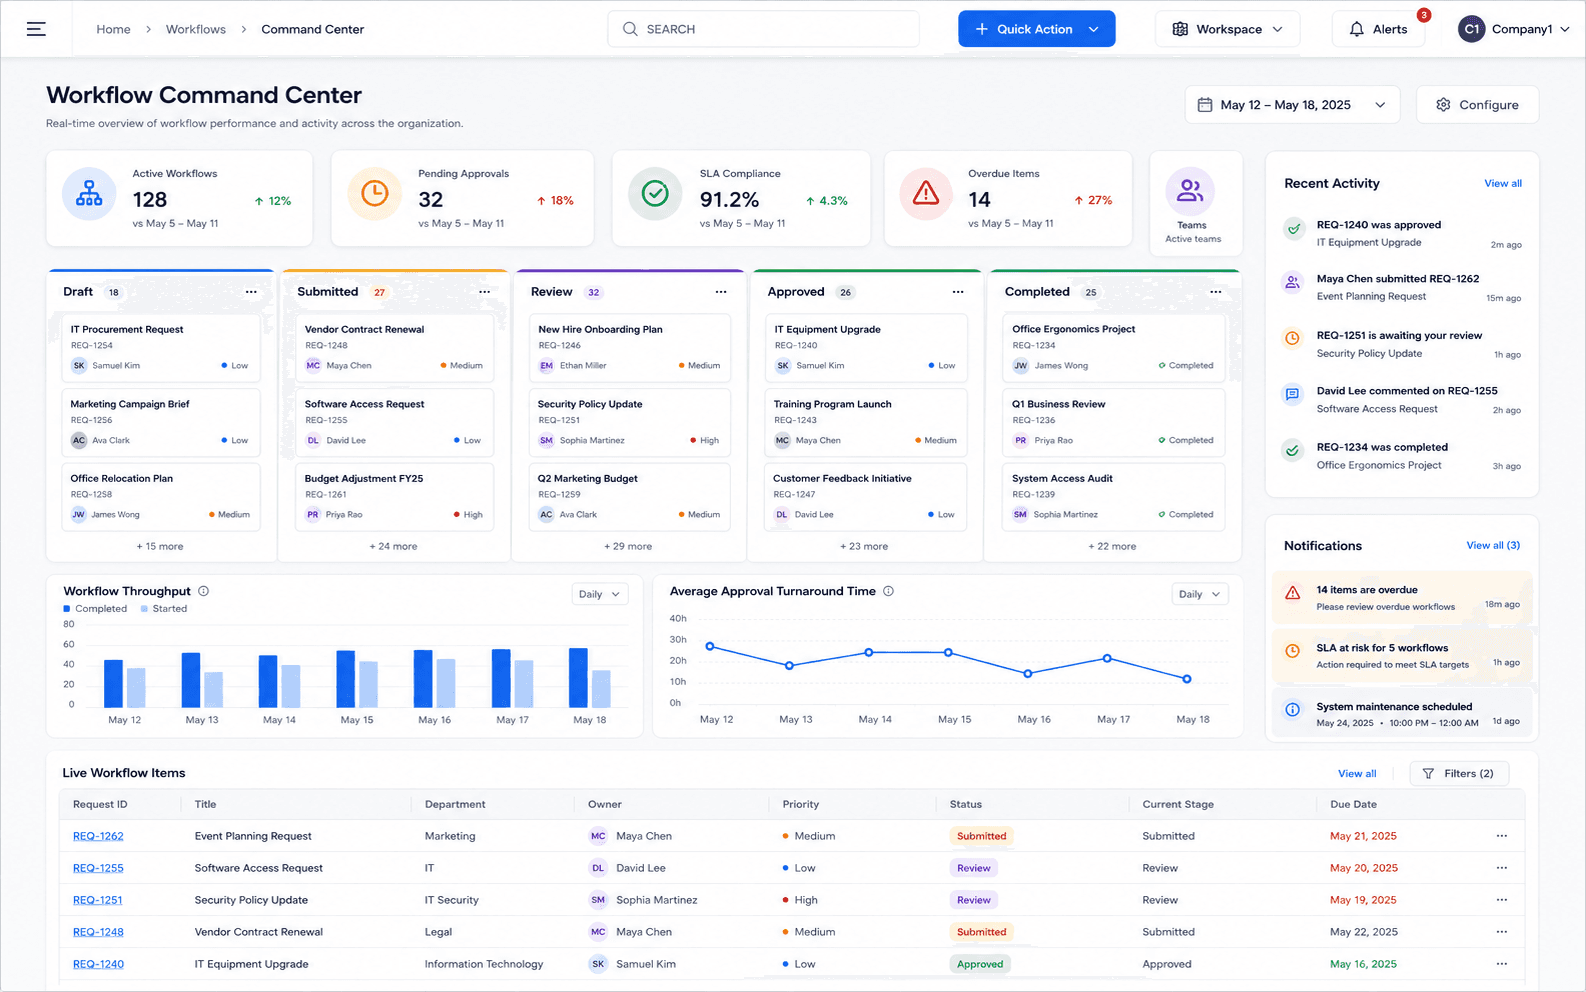
Task: Change Workflow Throughput Daily dropdown
Action: [x=599, y=594]
